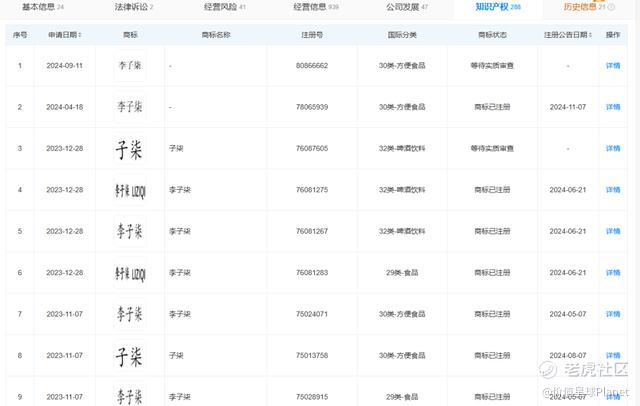Select registration number 80866662
Screen dimensions: 640x406
pos(312,66)
